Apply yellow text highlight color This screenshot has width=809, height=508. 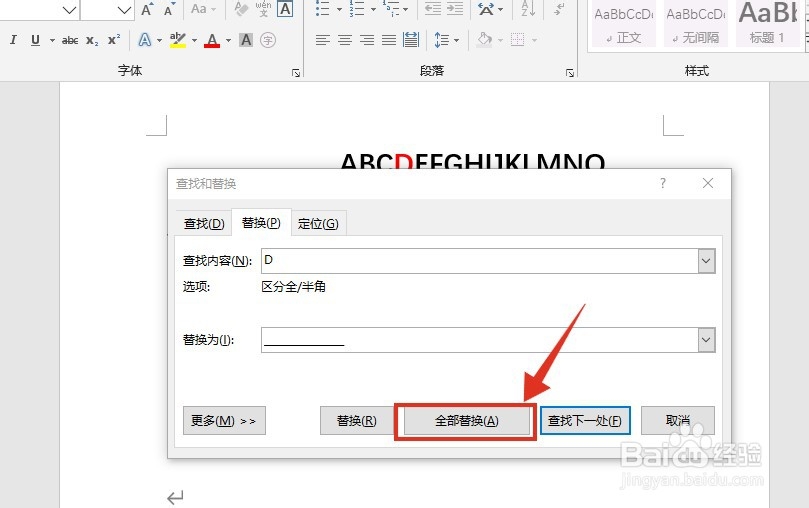(x=177, y=40)
